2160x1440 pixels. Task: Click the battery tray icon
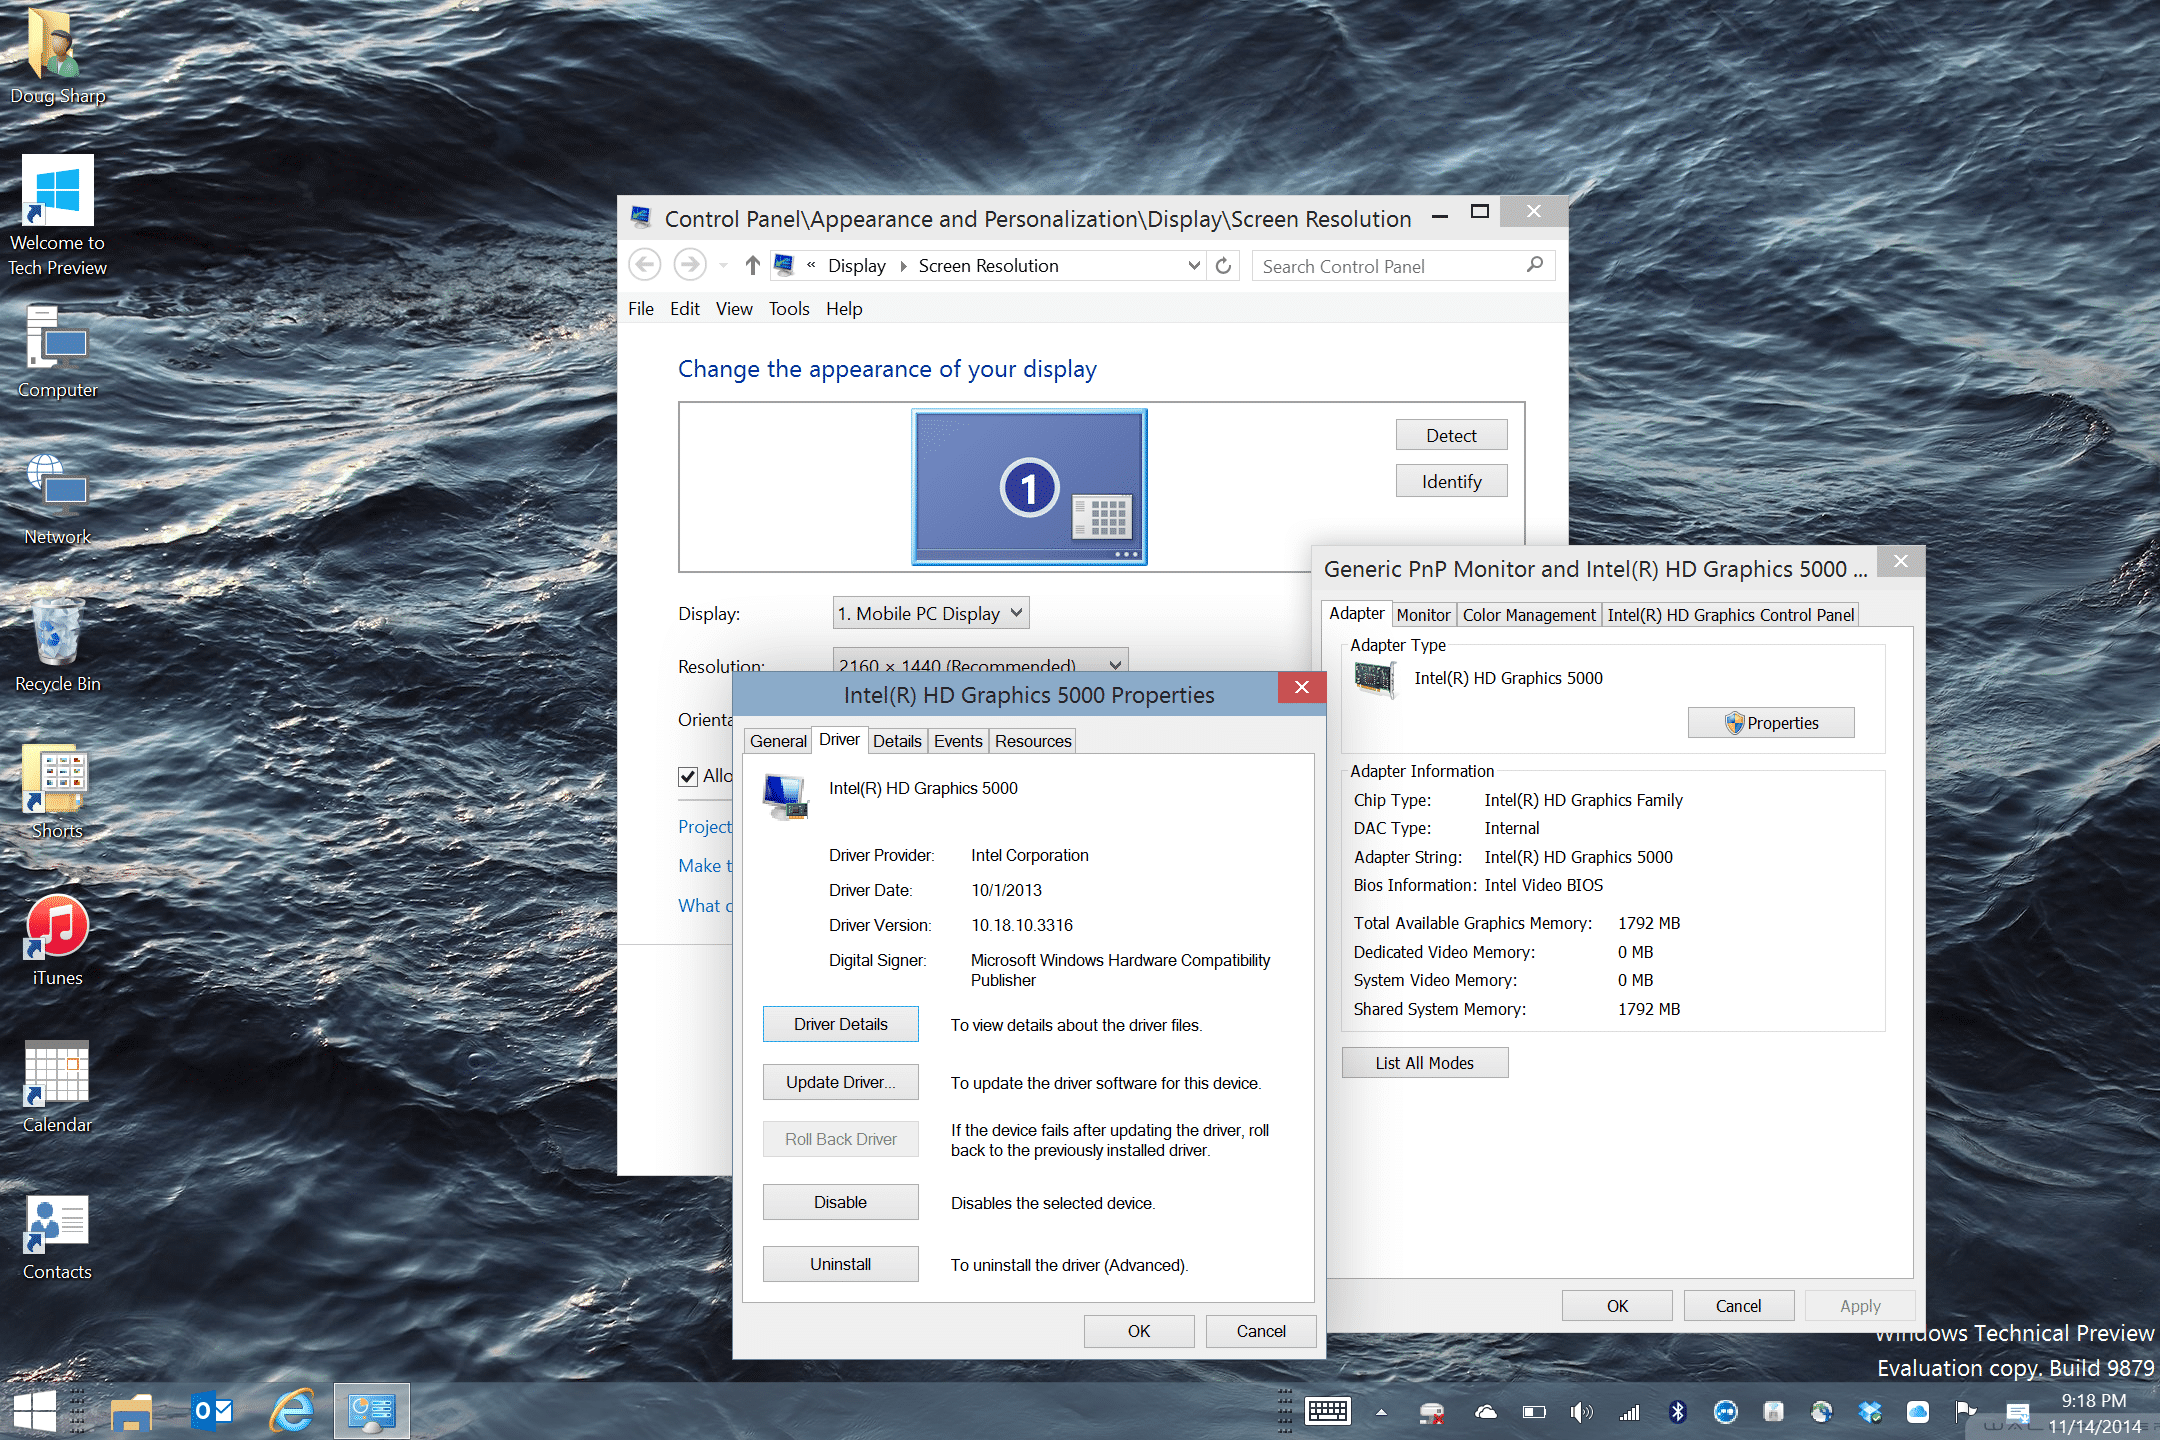[1534, 1412]
